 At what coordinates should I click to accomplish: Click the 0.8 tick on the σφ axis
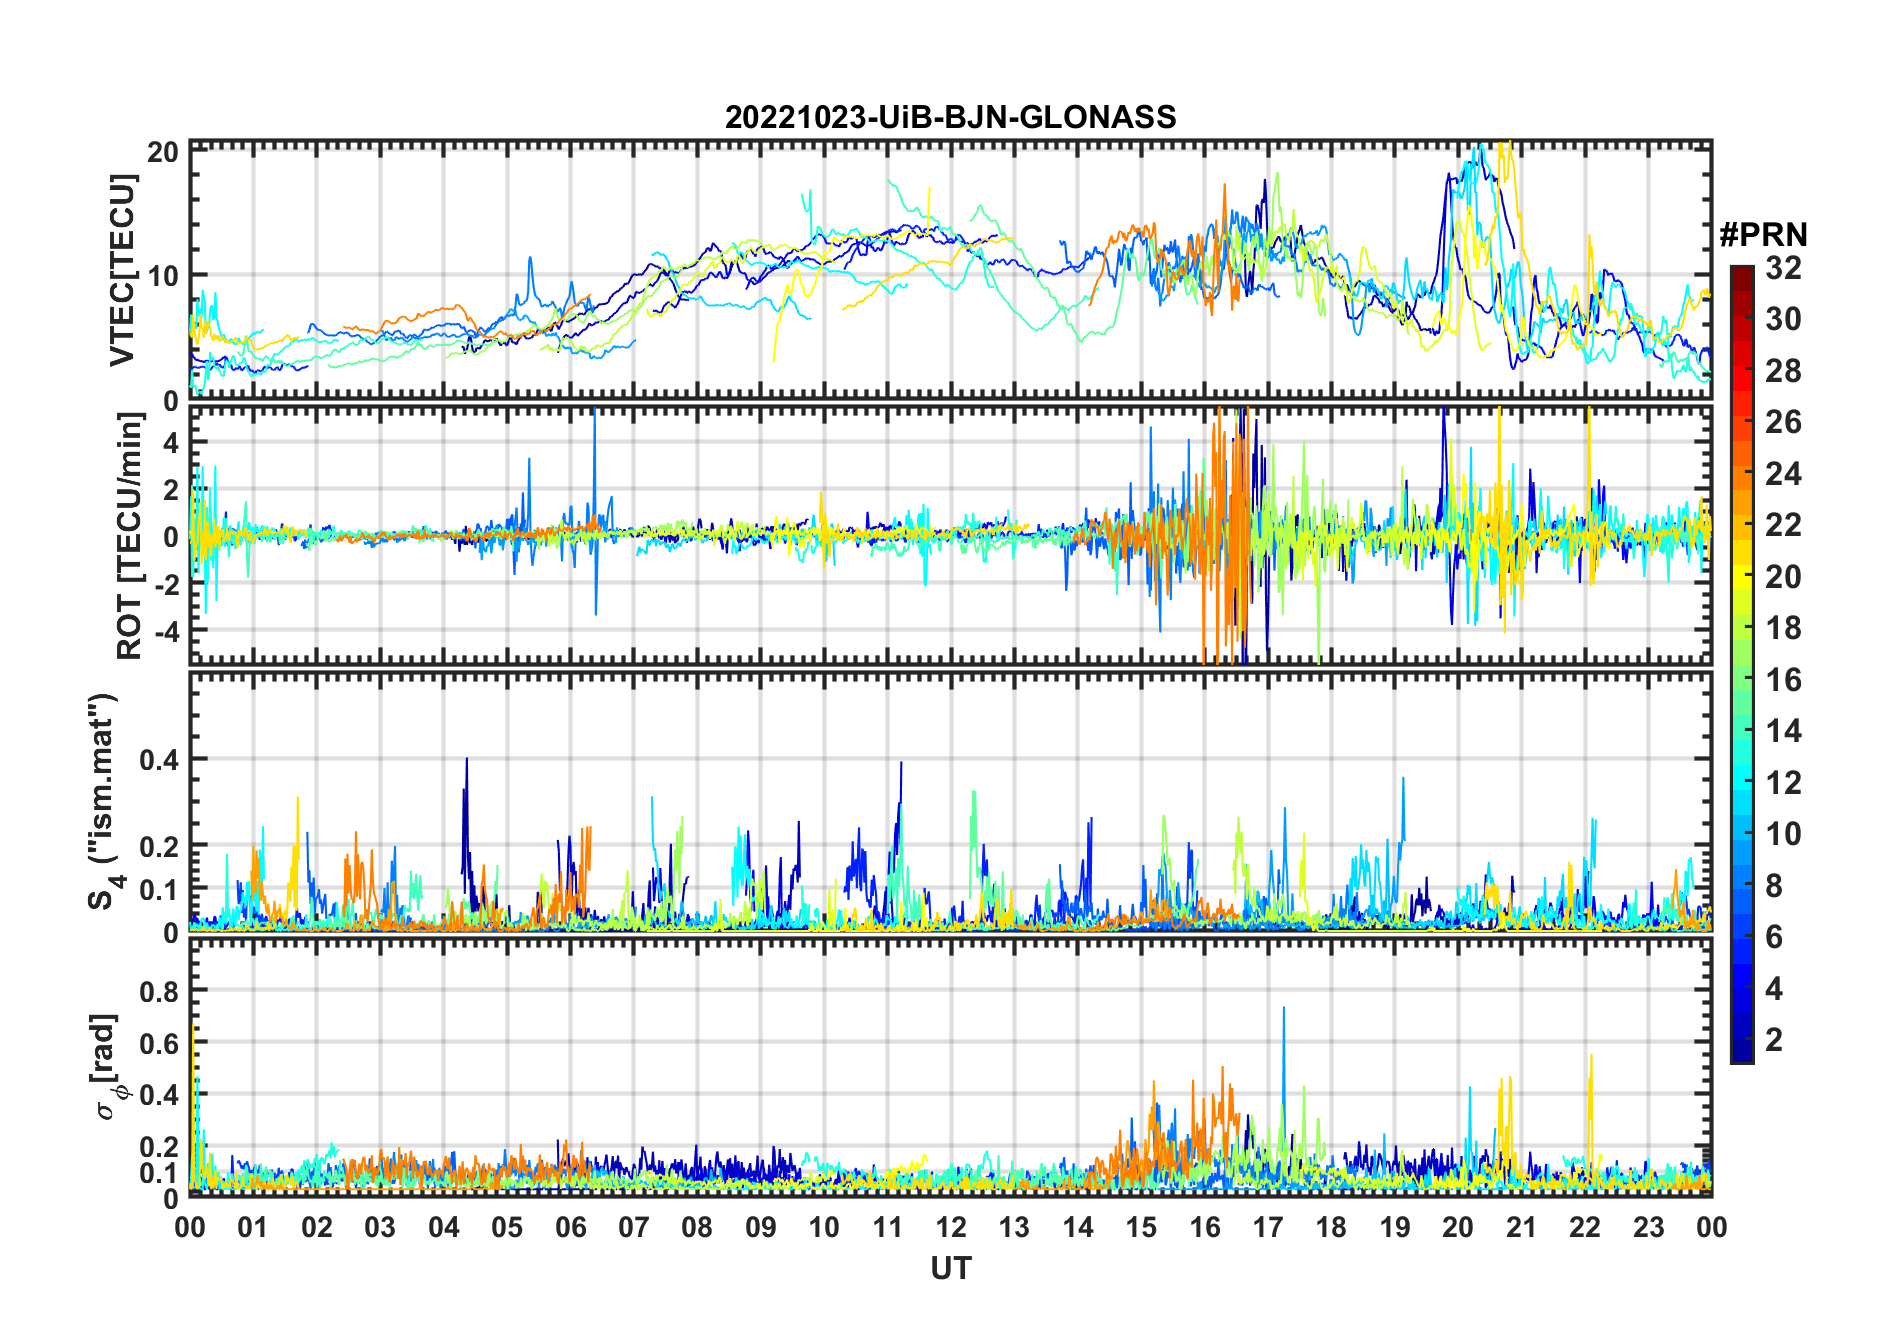tap(159, 992)
